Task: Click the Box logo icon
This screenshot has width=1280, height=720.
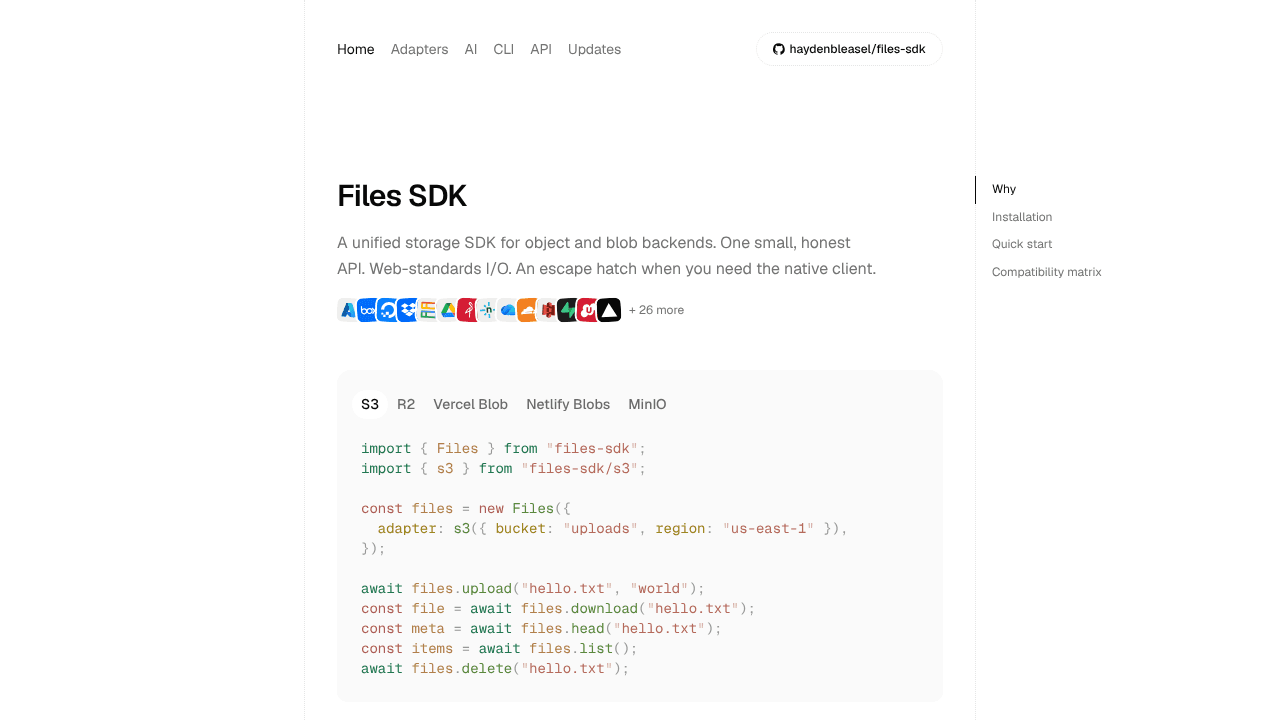Action: (368, 310)
